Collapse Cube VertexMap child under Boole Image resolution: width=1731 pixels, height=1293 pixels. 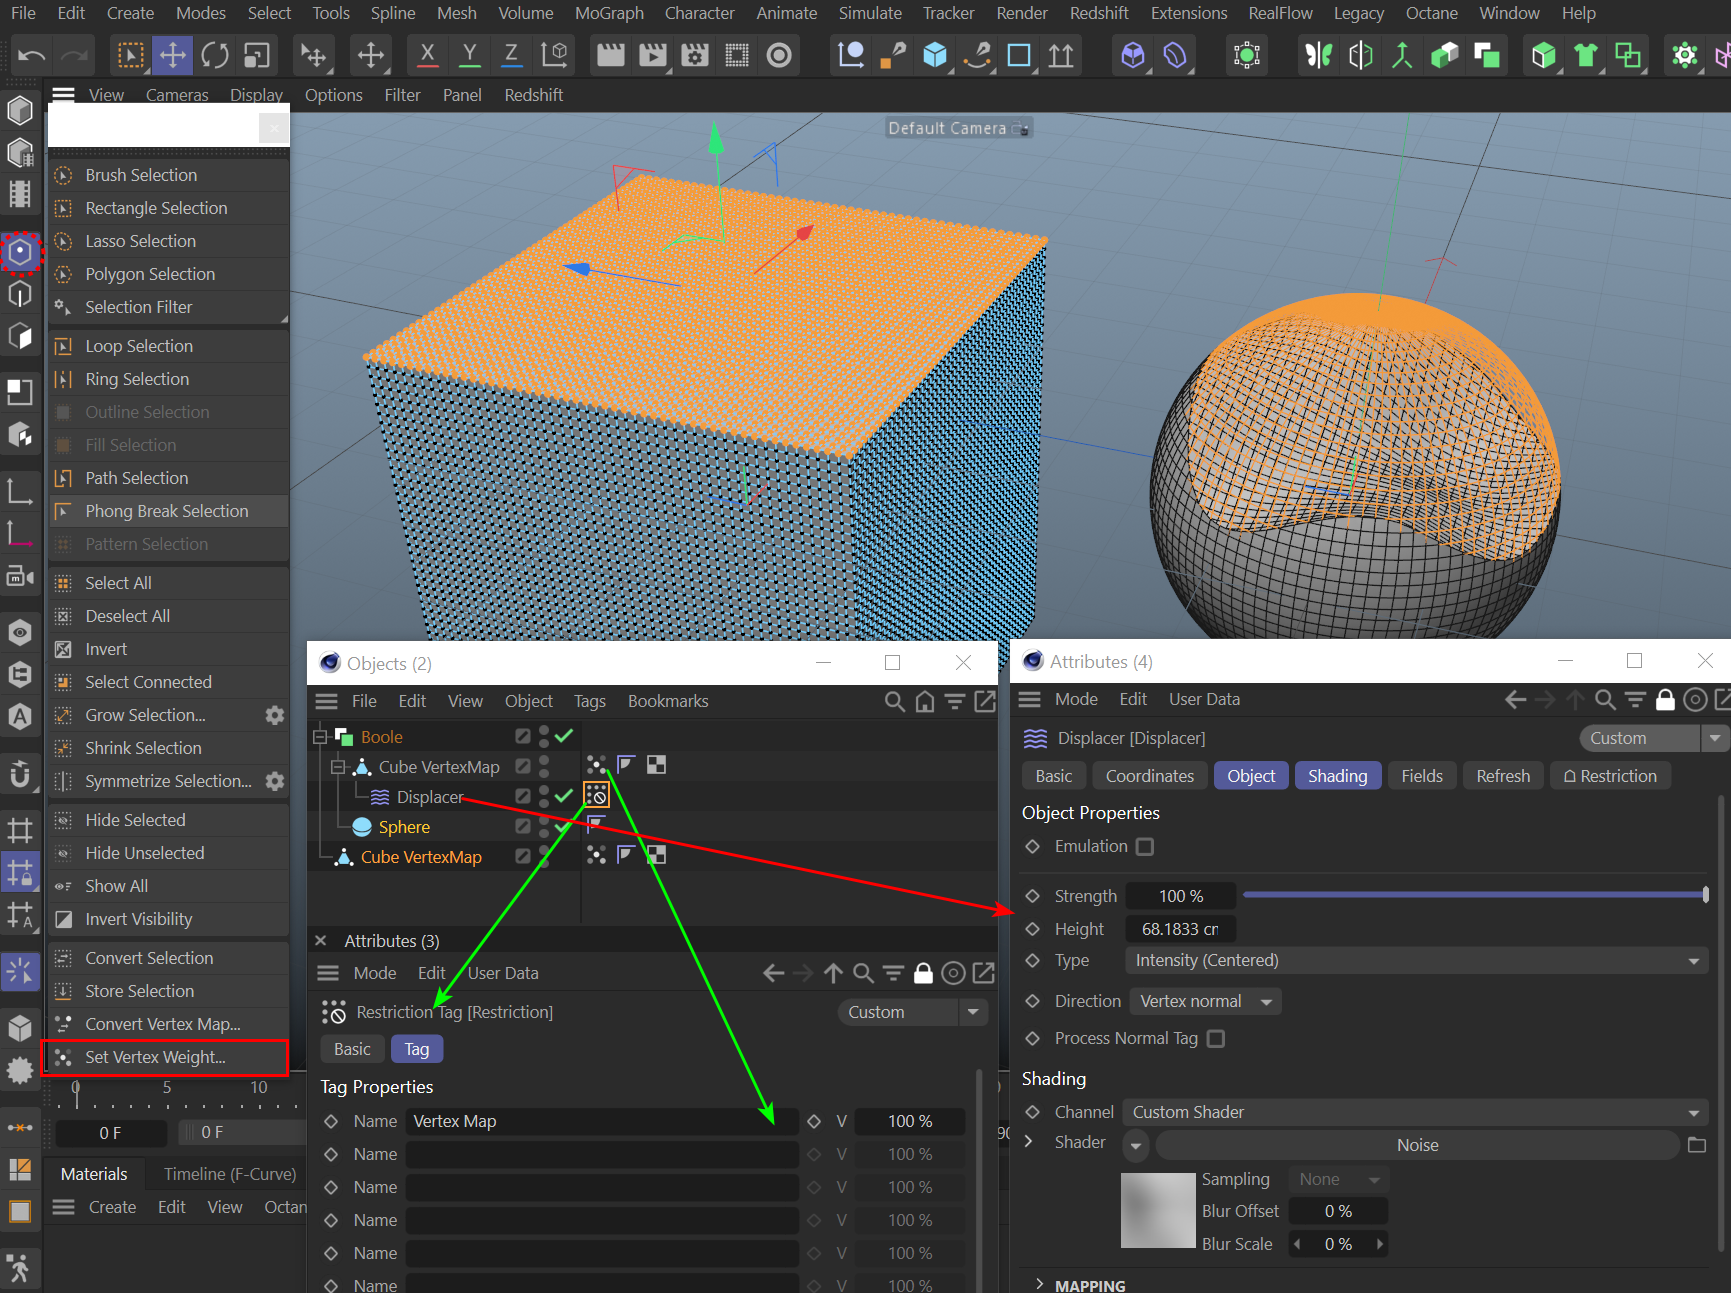[x=338, y=767]
